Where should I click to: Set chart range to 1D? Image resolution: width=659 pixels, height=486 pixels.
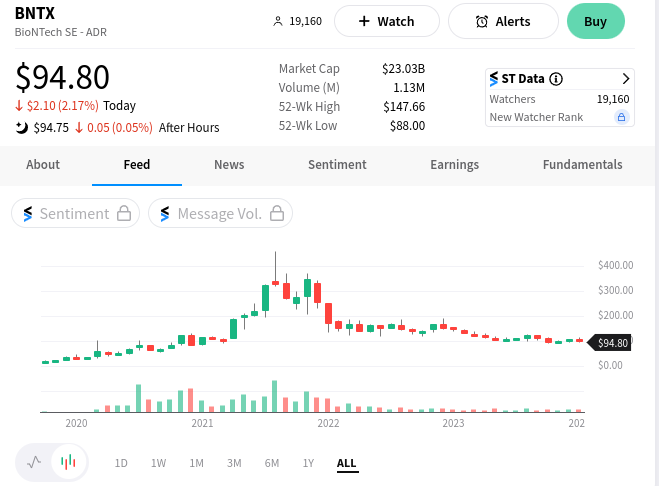point(121,463)
